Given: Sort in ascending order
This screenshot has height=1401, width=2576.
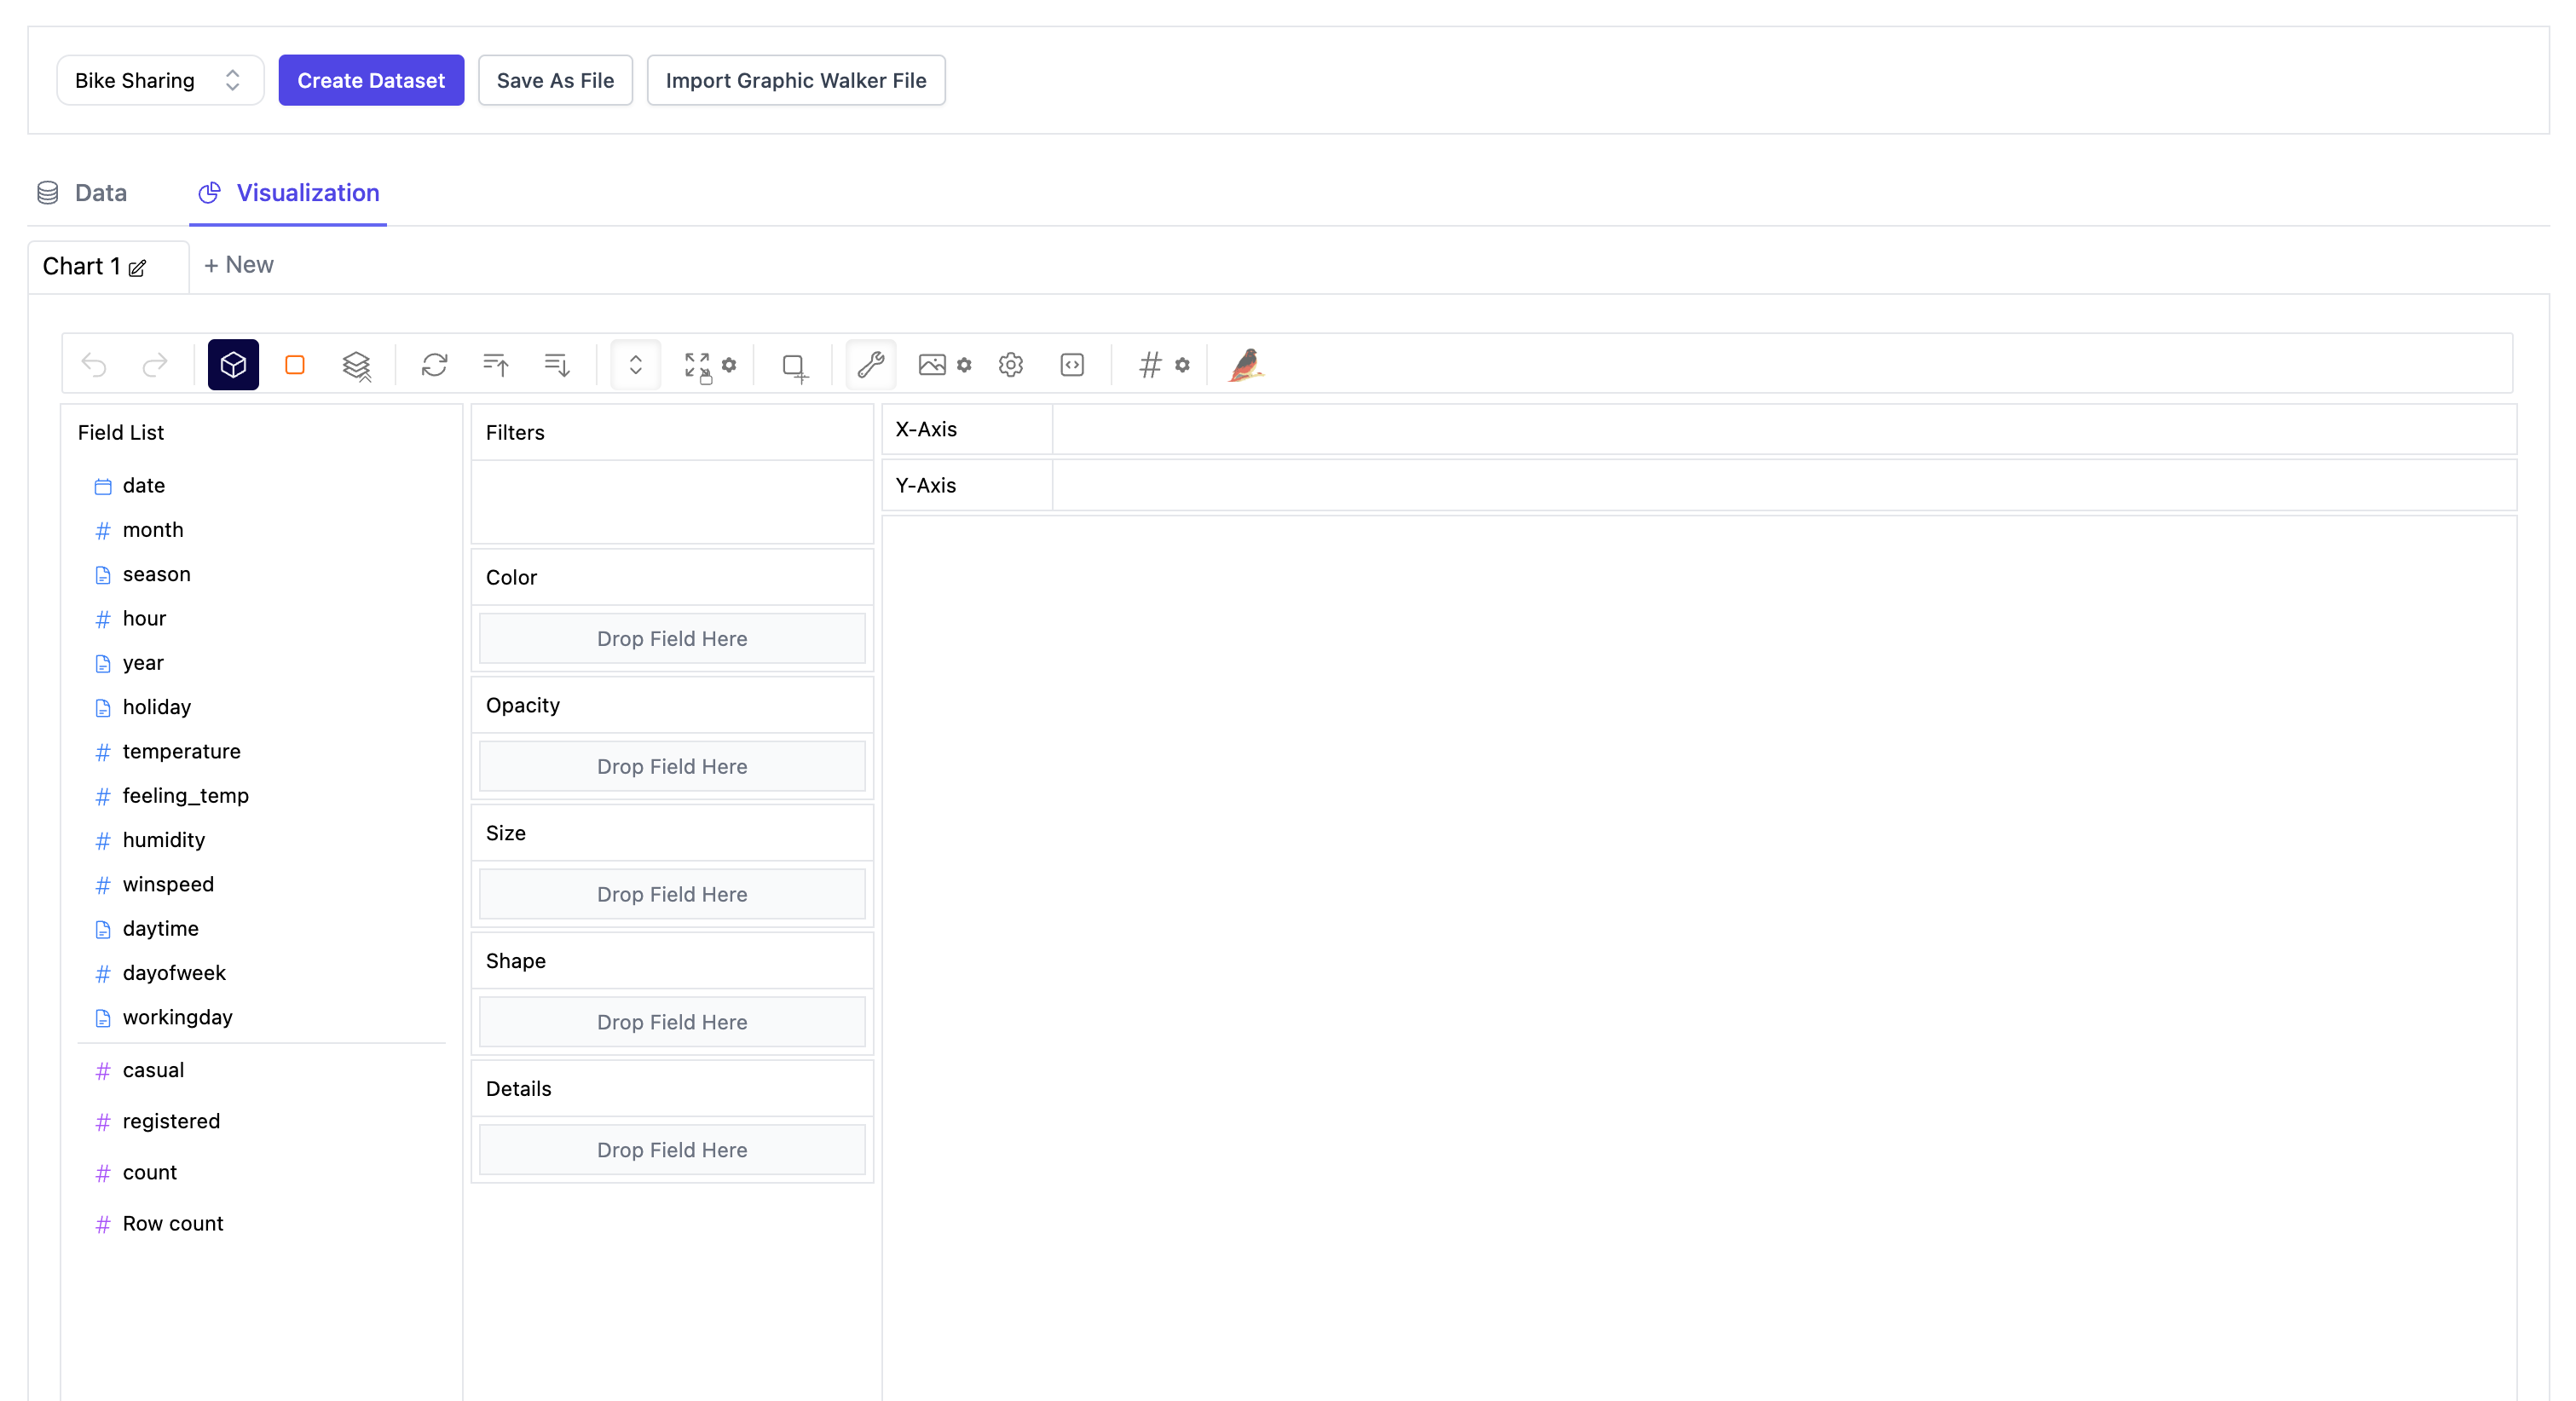Looking at the screenshot, I should (496, 365).
